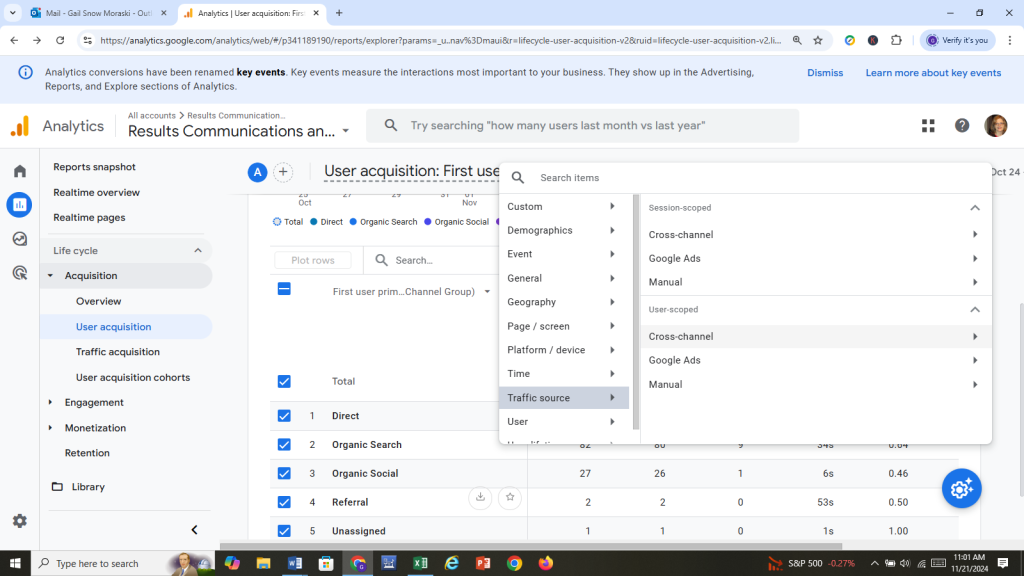The image size is (1024, 576).
Task: Collapse the User-scoped section
Action: [x=974, y=310]
